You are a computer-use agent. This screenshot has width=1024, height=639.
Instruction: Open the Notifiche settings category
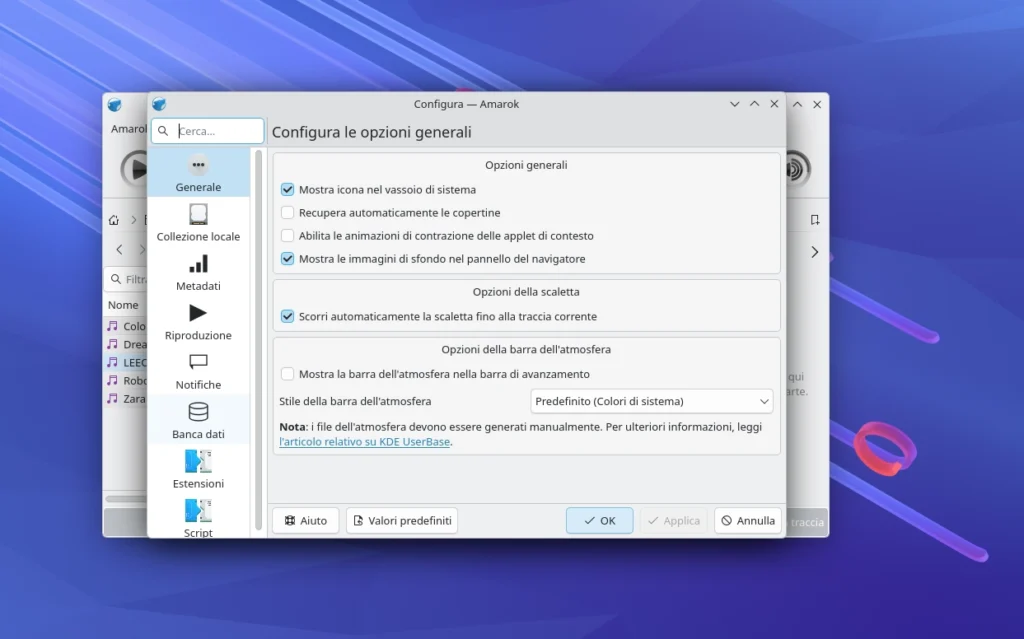198,370
